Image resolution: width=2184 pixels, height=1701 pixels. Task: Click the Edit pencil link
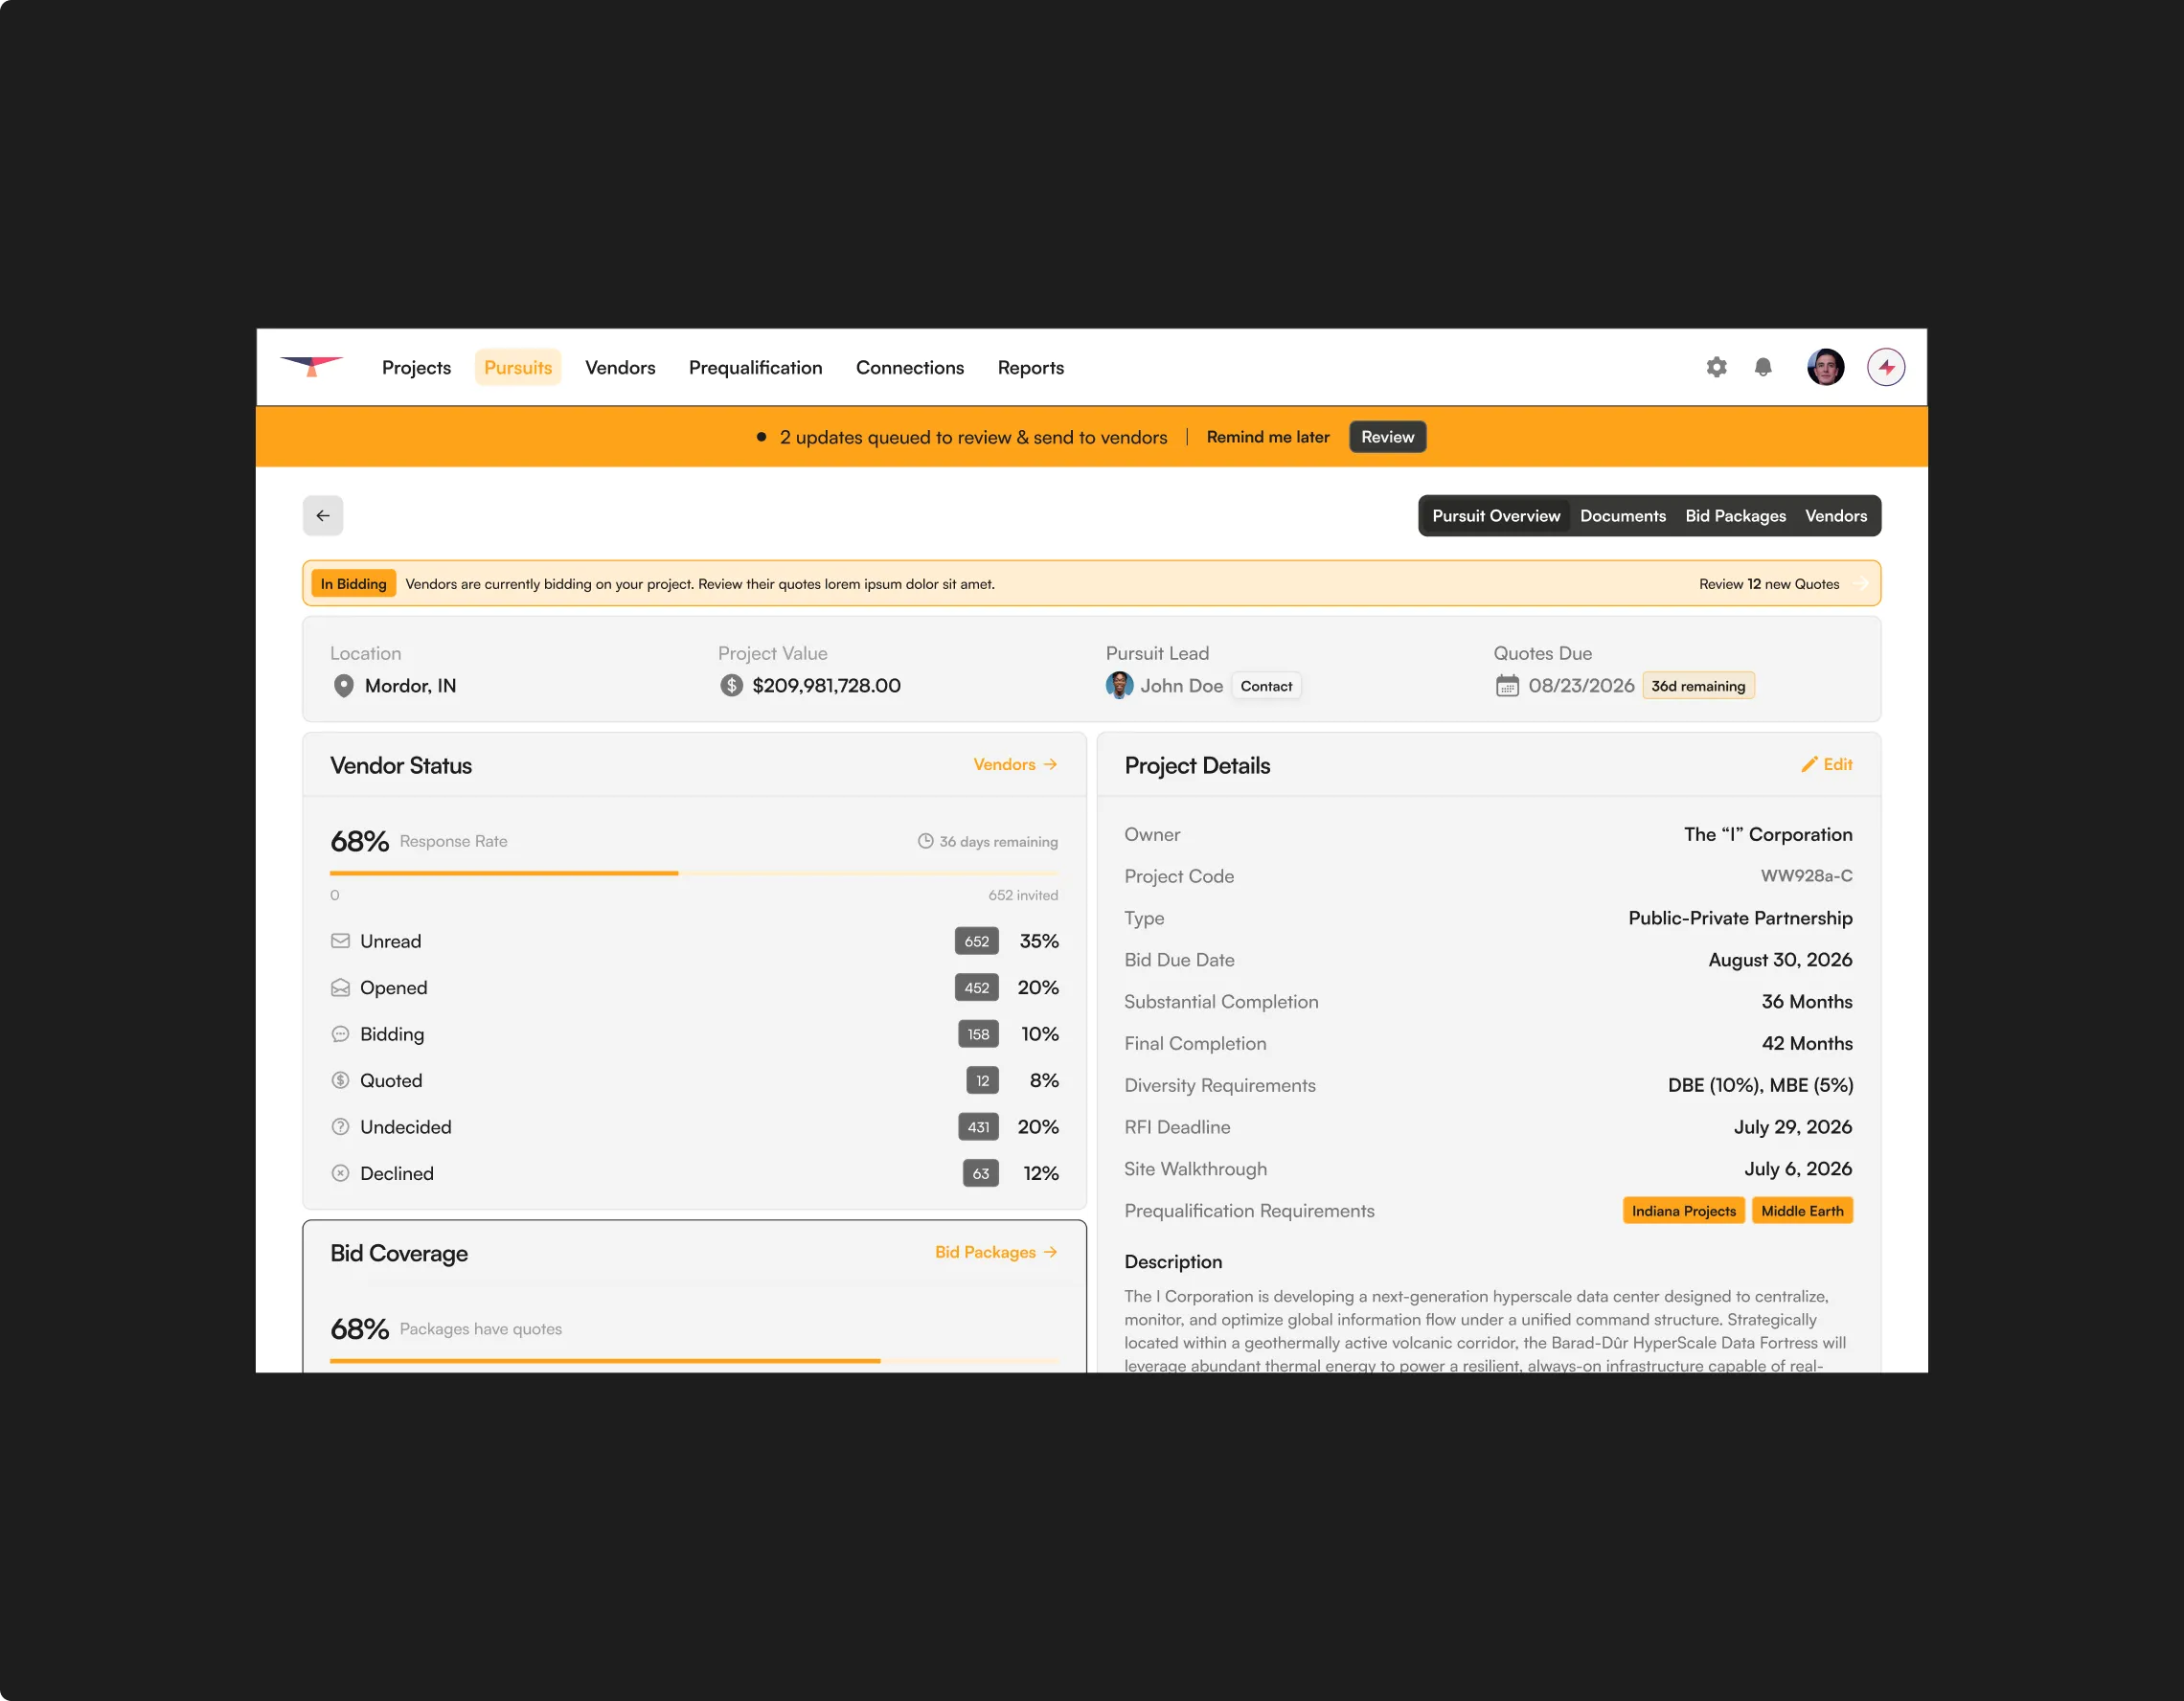(x=1826, y=764)
